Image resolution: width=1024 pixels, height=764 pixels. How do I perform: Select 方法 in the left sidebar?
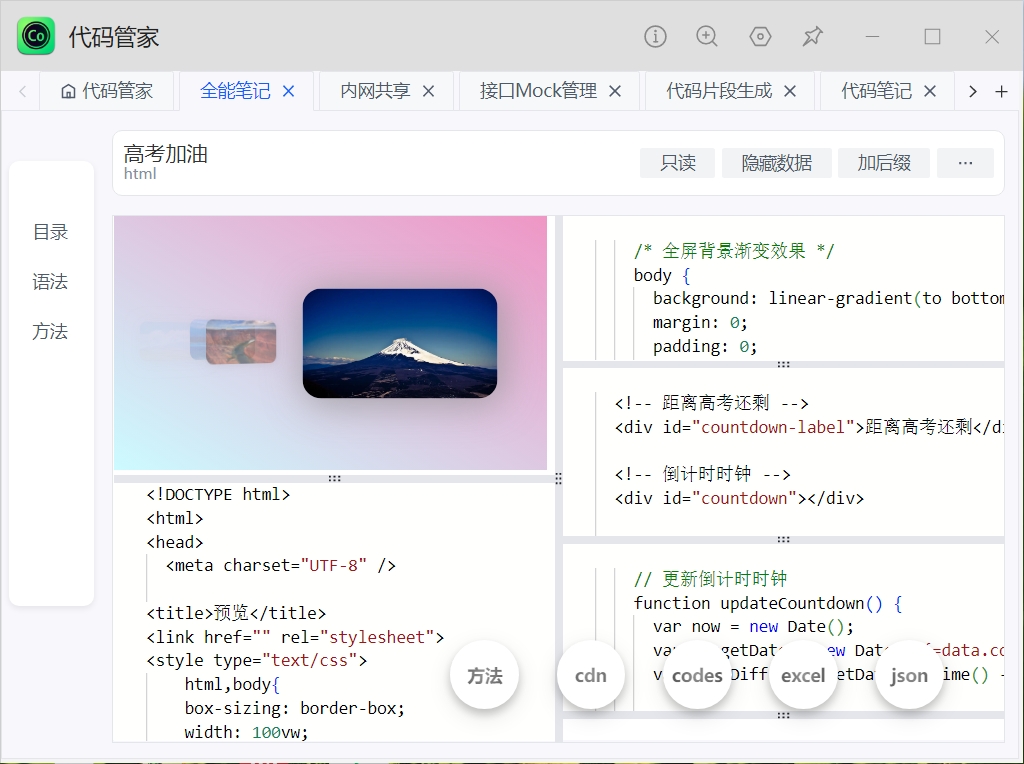click(x=50, y=331)
